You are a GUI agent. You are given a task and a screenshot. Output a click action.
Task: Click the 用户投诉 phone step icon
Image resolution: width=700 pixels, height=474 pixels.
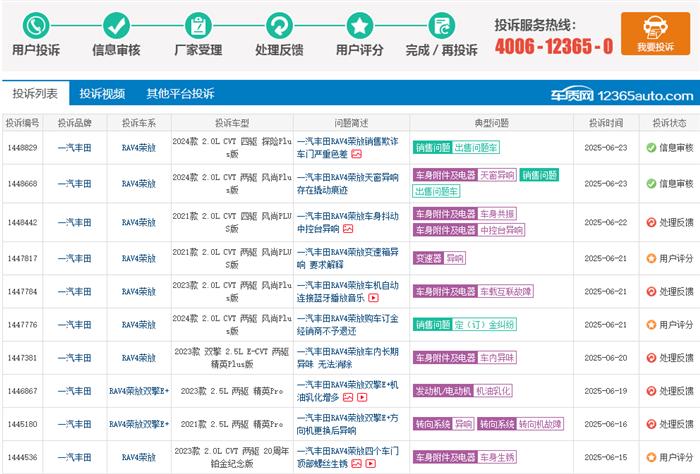(x=36, y=25)
